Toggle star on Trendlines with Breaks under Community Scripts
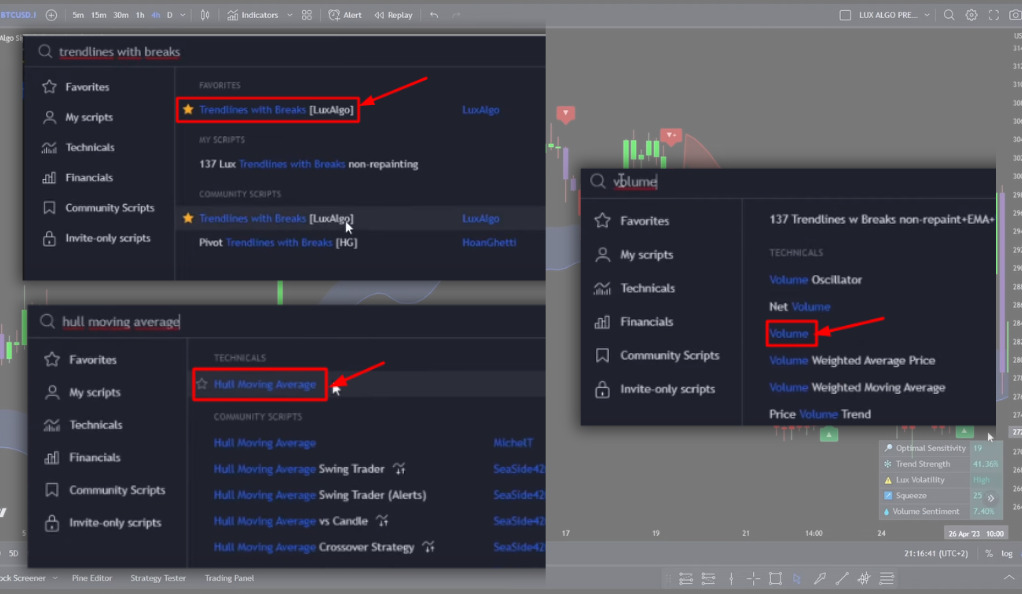Screen dimensions: 1022x594 tap(188, 218)
